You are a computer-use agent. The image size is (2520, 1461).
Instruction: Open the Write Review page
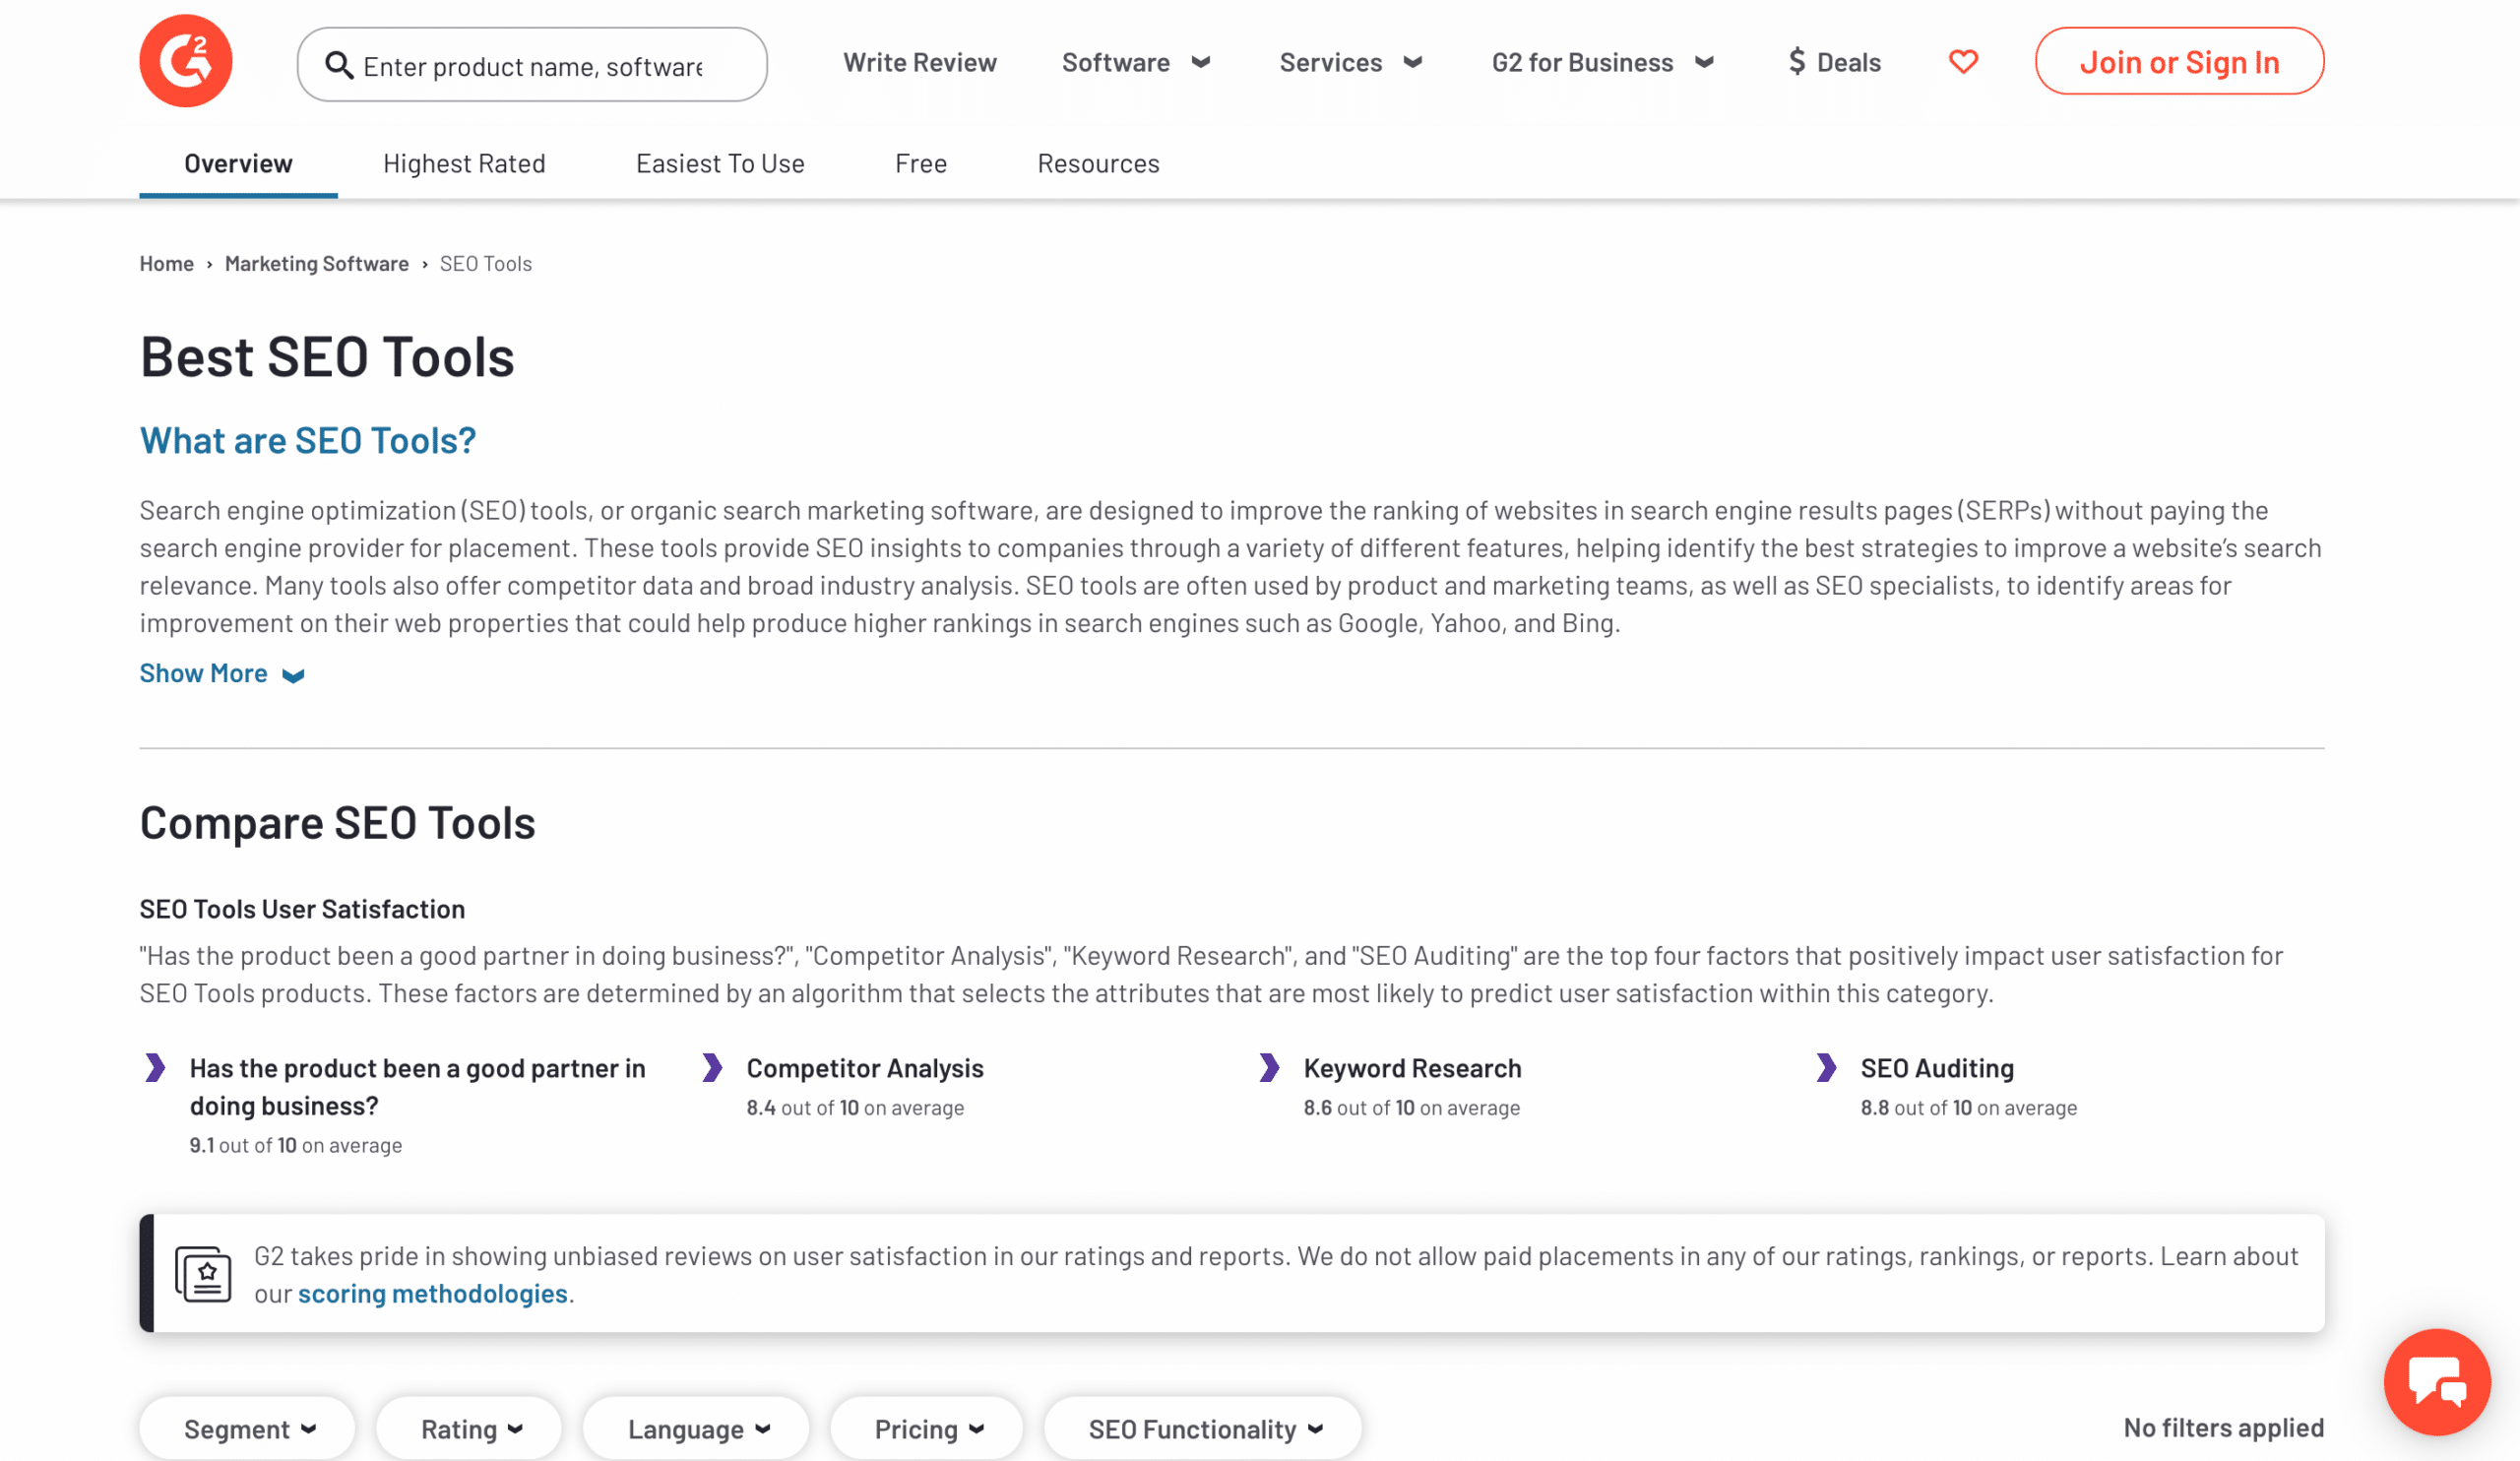pyautogui.click(x=919, y=62)
